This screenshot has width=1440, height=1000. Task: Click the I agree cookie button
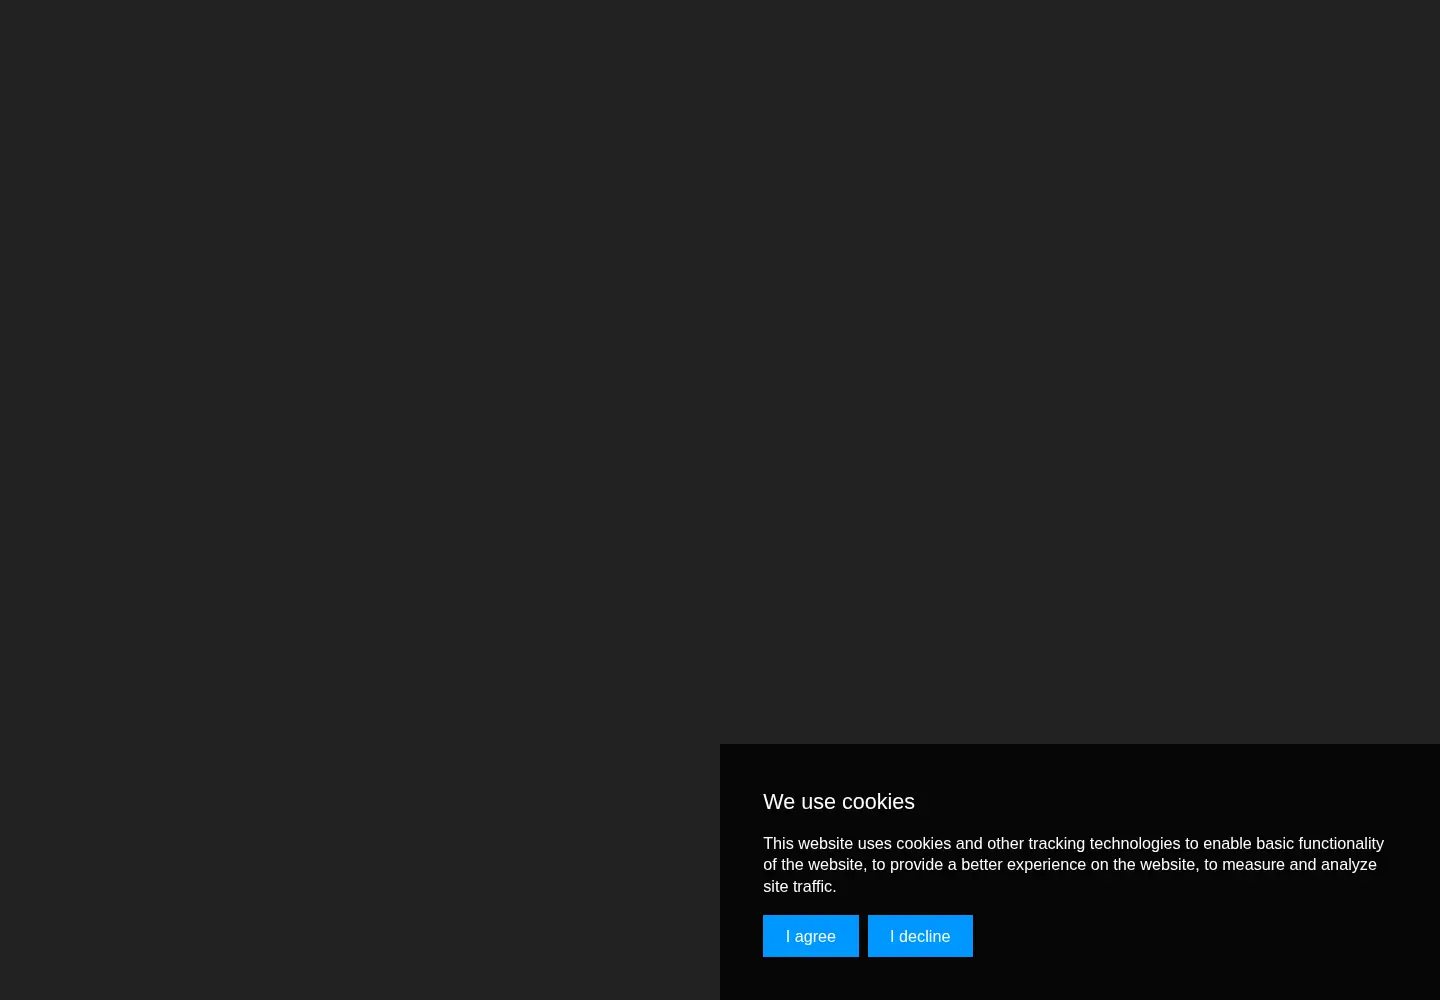[810, 936]
